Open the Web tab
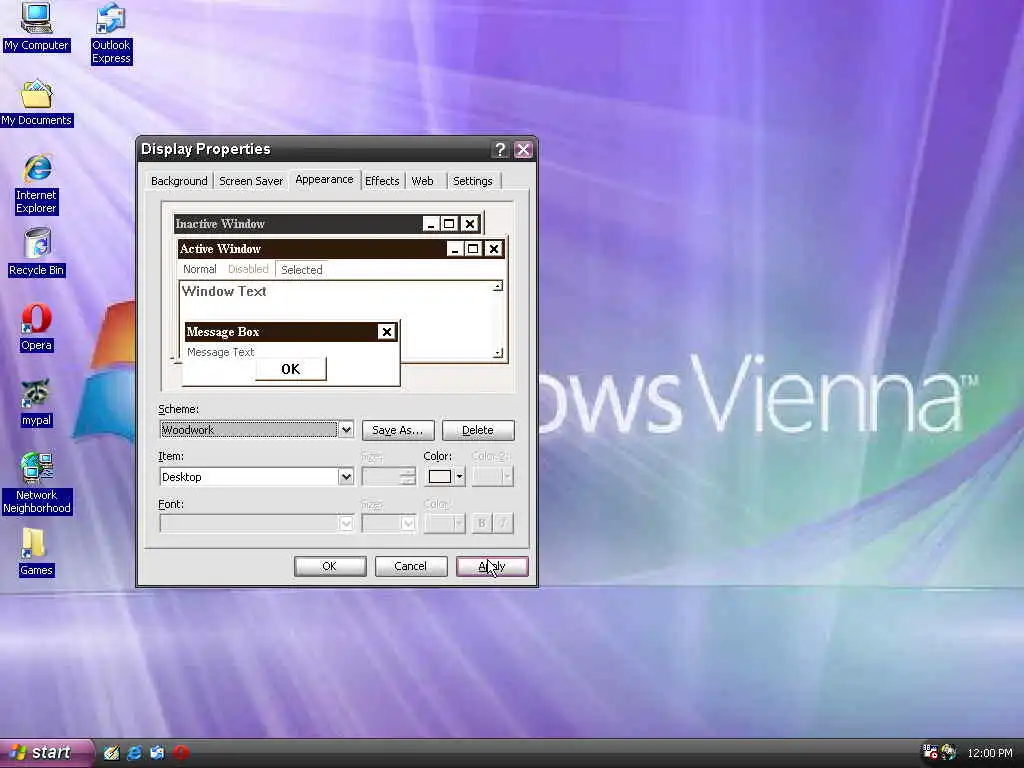The width and height of the screenshot is (1024, 768). (423, 181)
